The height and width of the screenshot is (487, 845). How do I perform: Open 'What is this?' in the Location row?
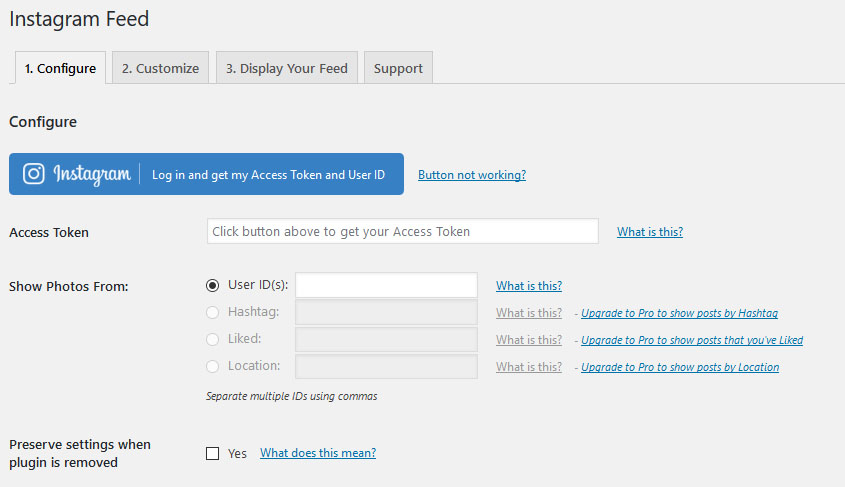click(529, 366)
